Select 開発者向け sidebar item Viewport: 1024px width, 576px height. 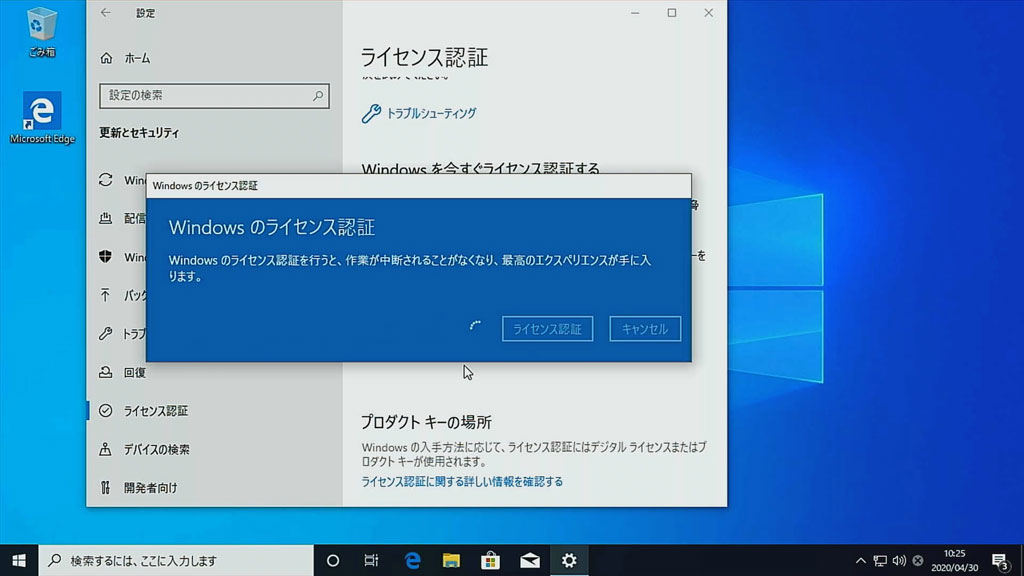tap(150, 488)
